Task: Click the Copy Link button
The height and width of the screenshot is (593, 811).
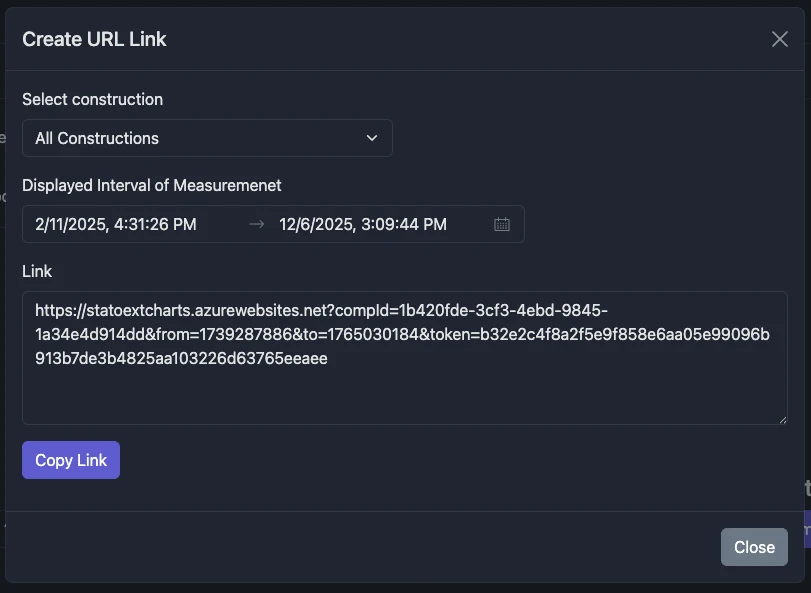Action: click(x=70, y=459)
